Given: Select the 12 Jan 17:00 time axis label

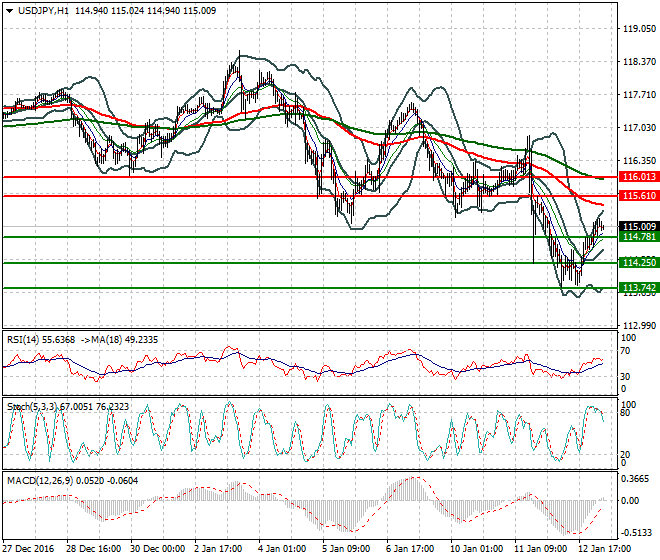Looking at the screenshot, I should [x=605, y=549].
